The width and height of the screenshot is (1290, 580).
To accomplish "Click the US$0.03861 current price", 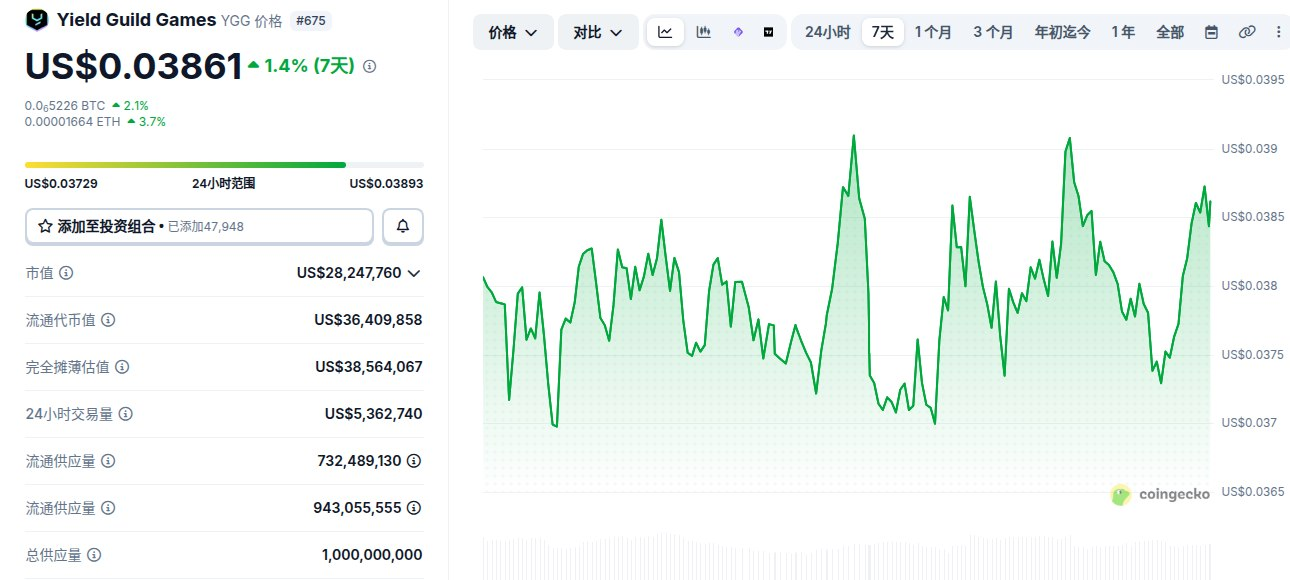I will [134, 66].
